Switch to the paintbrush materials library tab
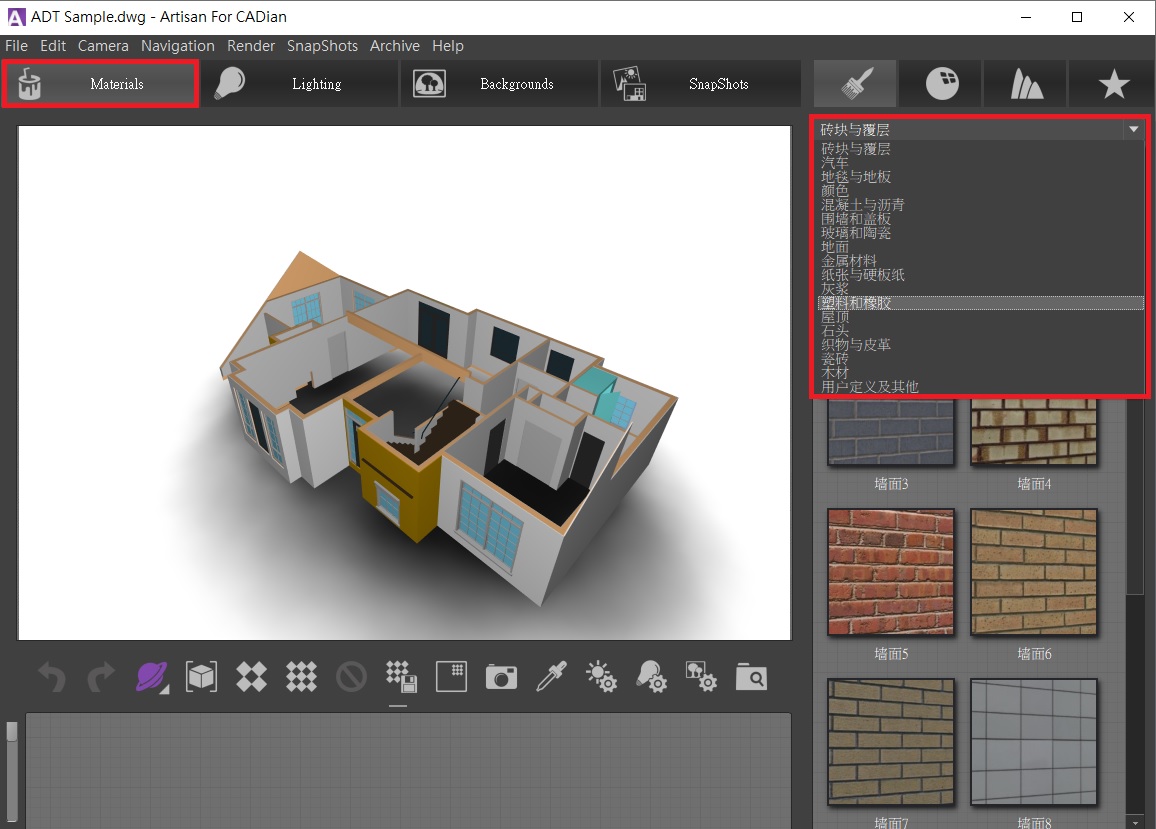The width and height of the screenshot is (1156, 829). click(854, 85)
